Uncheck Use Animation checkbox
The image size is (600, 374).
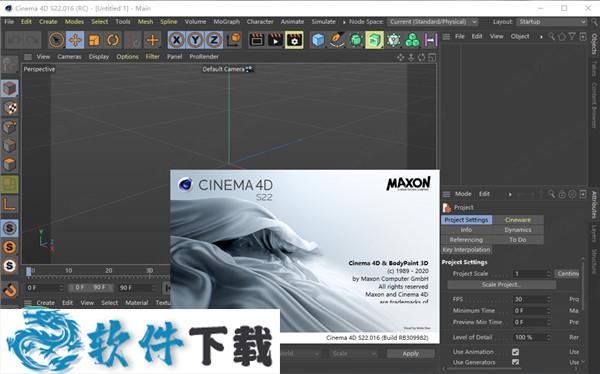click(x=515, y=352)
